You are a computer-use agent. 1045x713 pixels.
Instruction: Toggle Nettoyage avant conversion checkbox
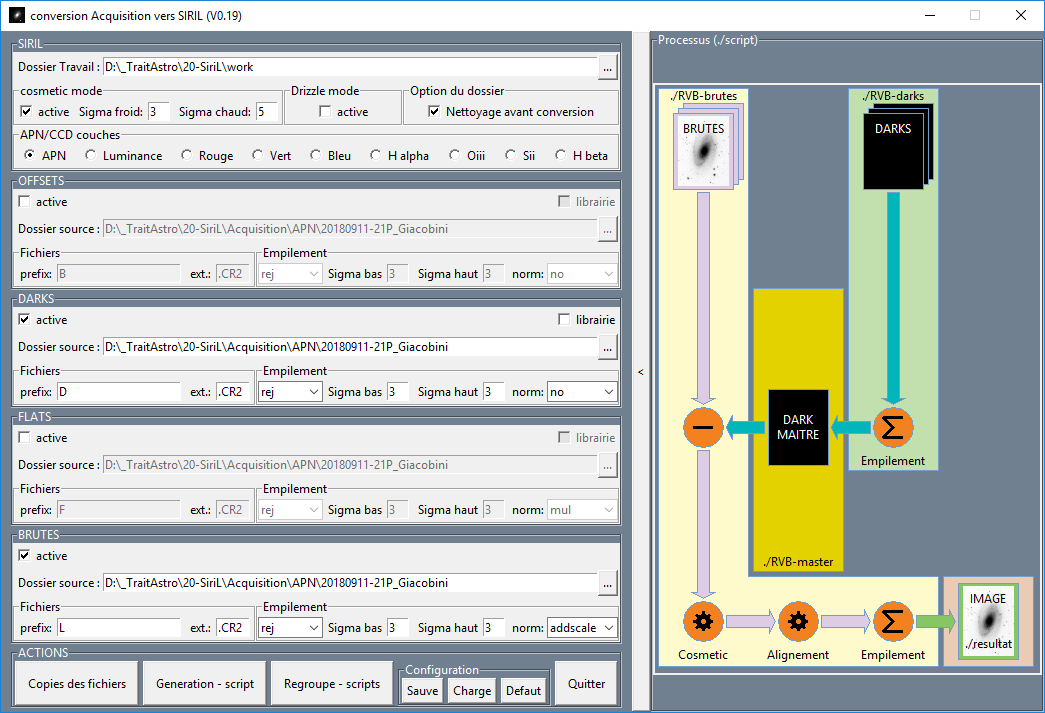pos(434,111)
